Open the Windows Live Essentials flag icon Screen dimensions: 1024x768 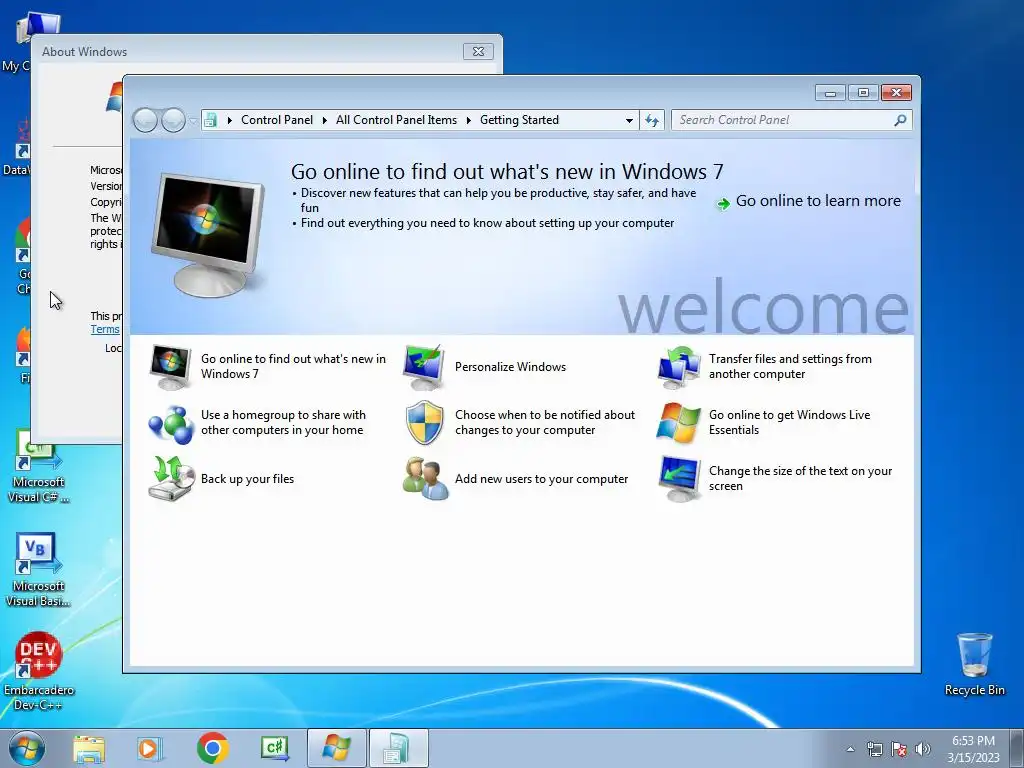pos(679,423)
